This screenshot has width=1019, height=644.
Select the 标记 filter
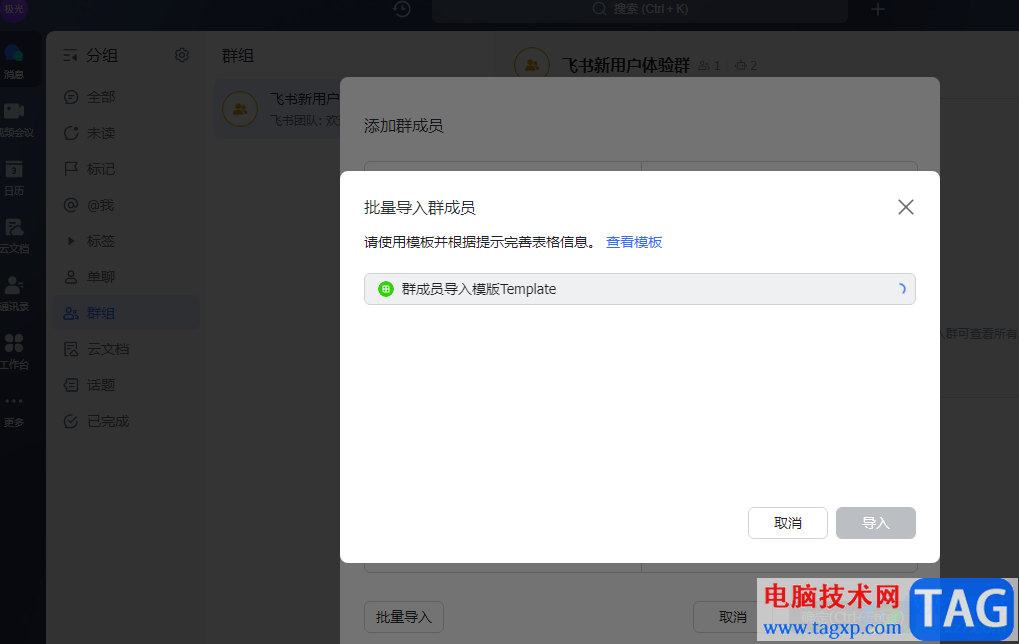(x=125, y=170)
